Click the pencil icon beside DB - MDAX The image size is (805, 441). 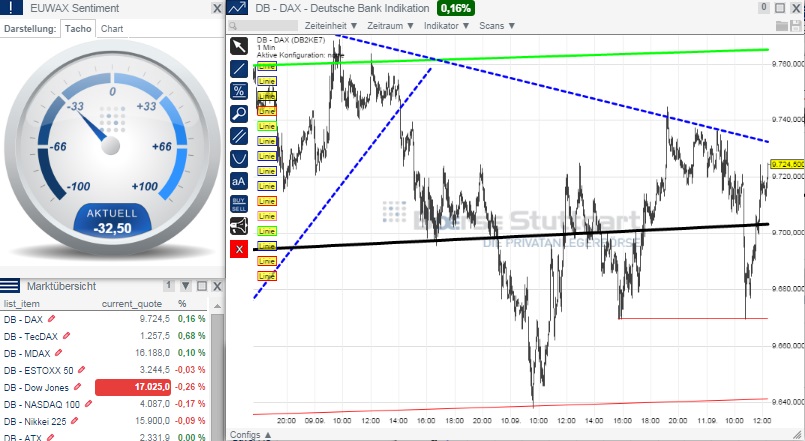[x=59, y=353]
